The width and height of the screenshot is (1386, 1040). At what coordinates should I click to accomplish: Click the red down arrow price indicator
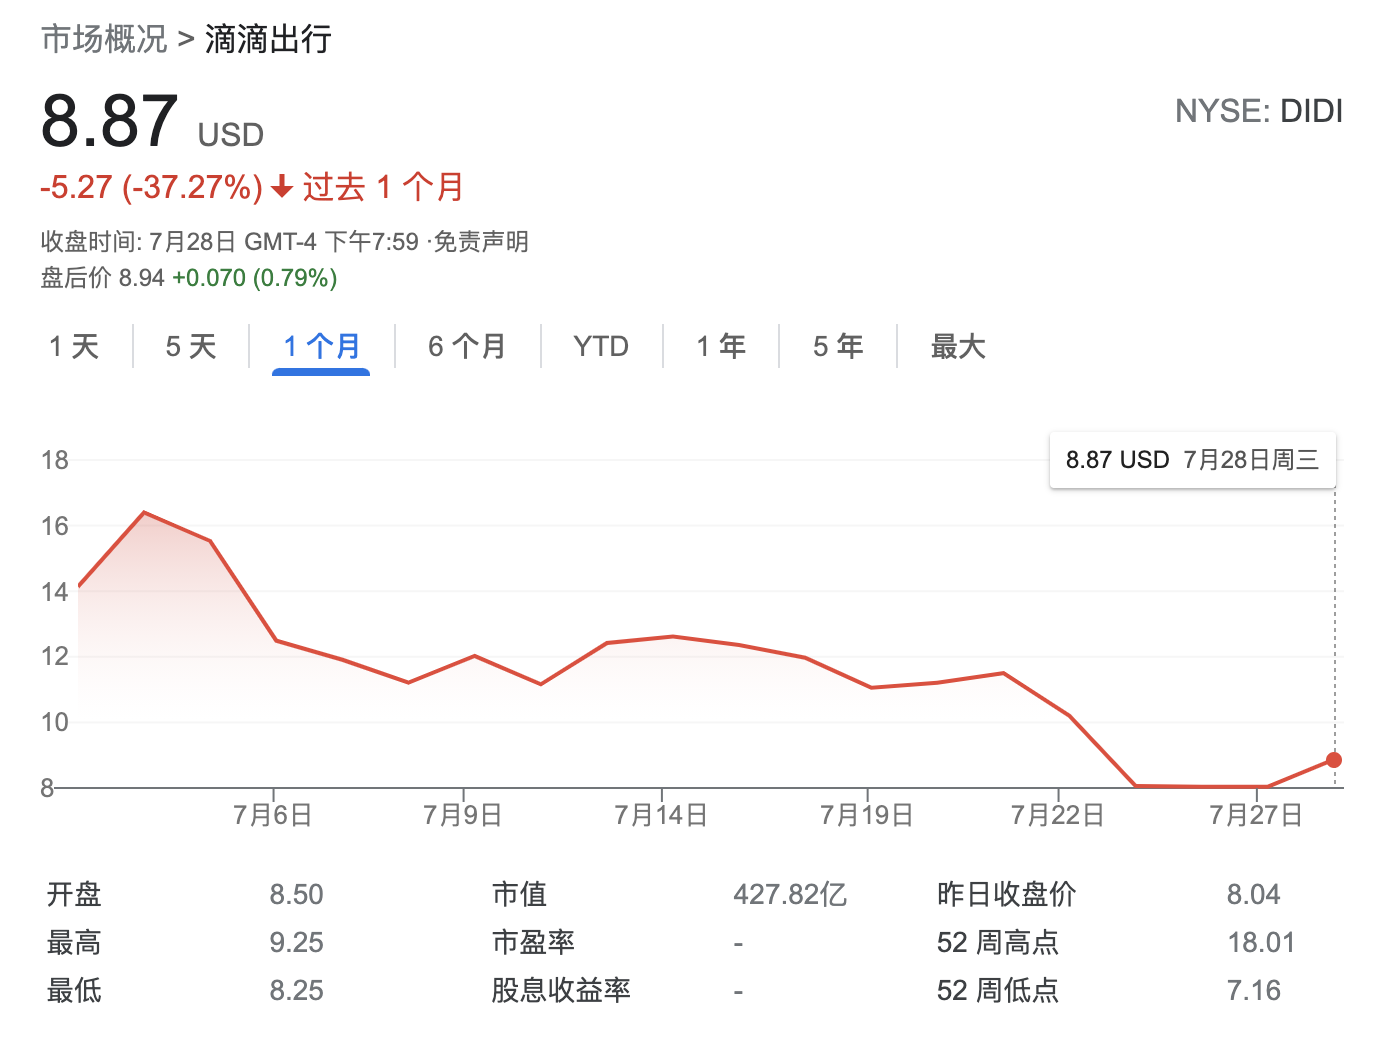click(282, 186)
